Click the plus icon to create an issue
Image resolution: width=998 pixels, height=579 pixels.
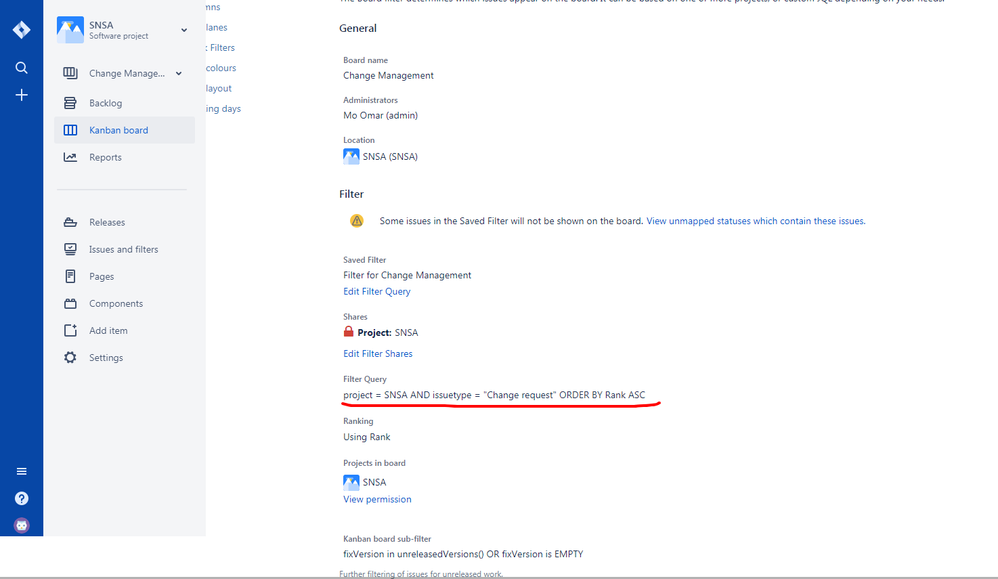(x=21, y=95)
